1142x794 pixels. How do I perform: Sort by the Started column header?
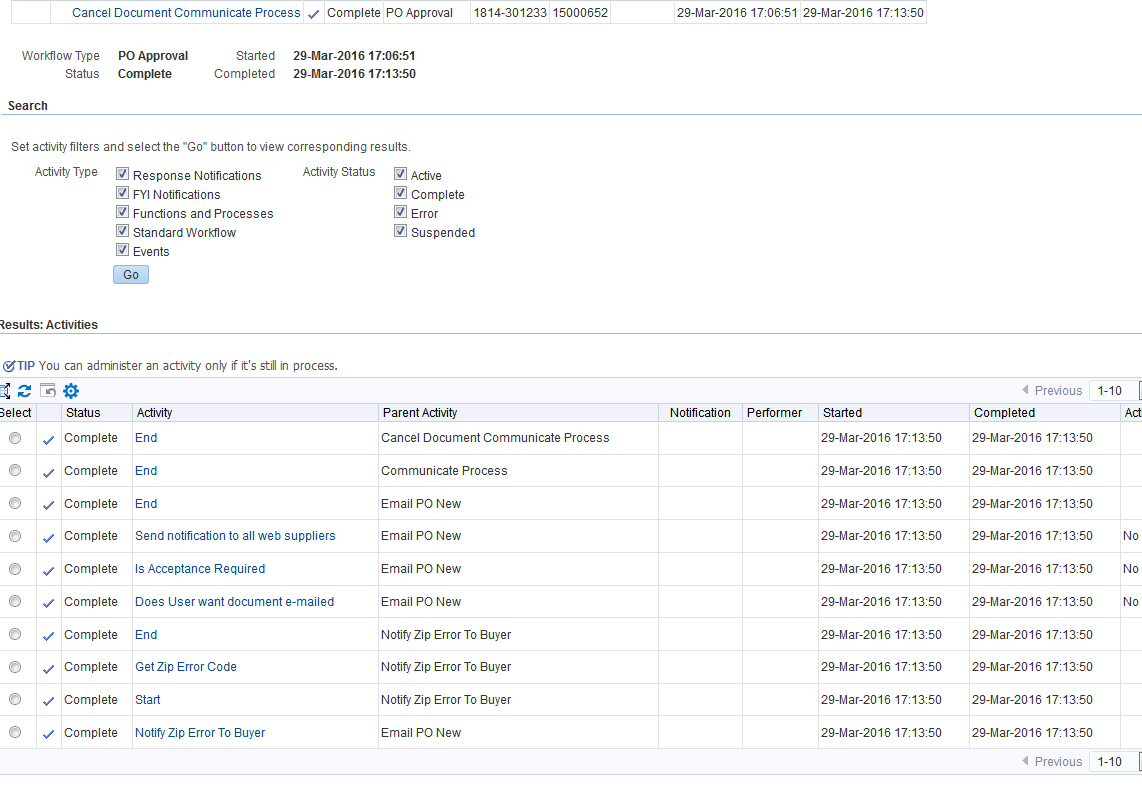pyautogui.click(x=842, y=413)
